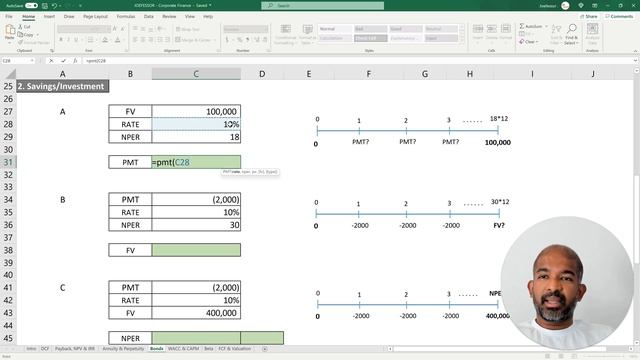The width and height of the screenshot is (640, 360).
Task: Toggle Italic formatting
Action: coord(68,40)
